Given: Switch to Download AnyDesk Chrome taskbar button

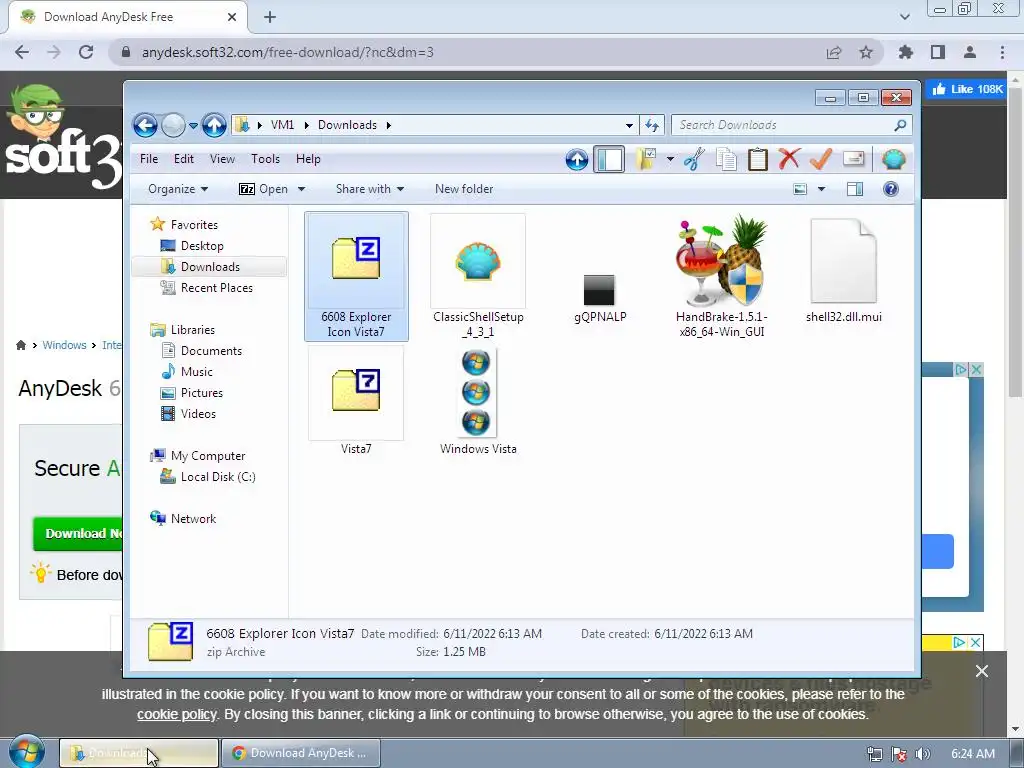Looking at the screenshot, I should click(x=300, y=753).
